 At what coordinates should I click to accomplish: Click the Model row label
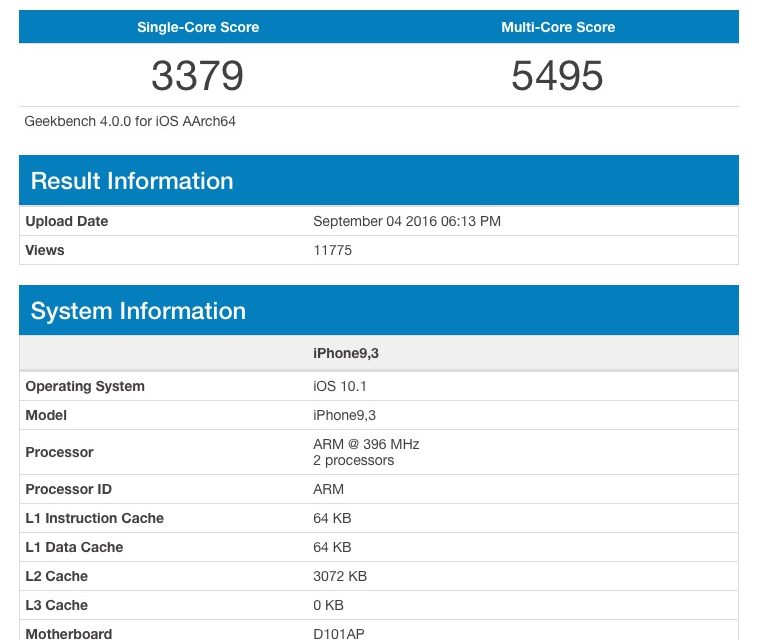coord(46,415)
